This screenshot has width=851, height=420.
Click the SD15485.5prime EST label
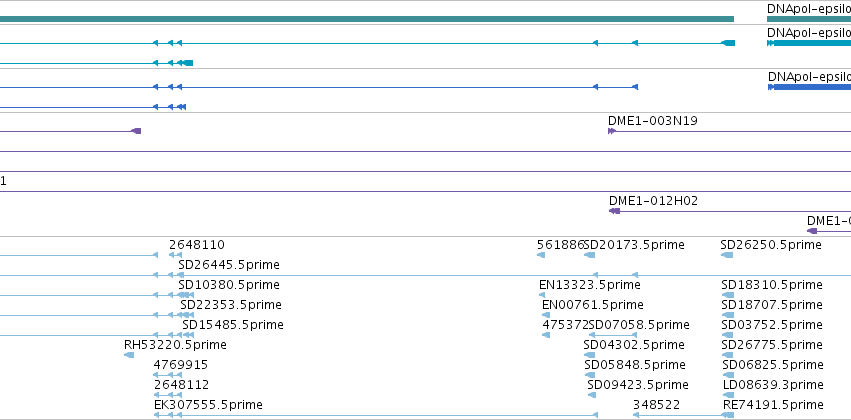point(233,325)
